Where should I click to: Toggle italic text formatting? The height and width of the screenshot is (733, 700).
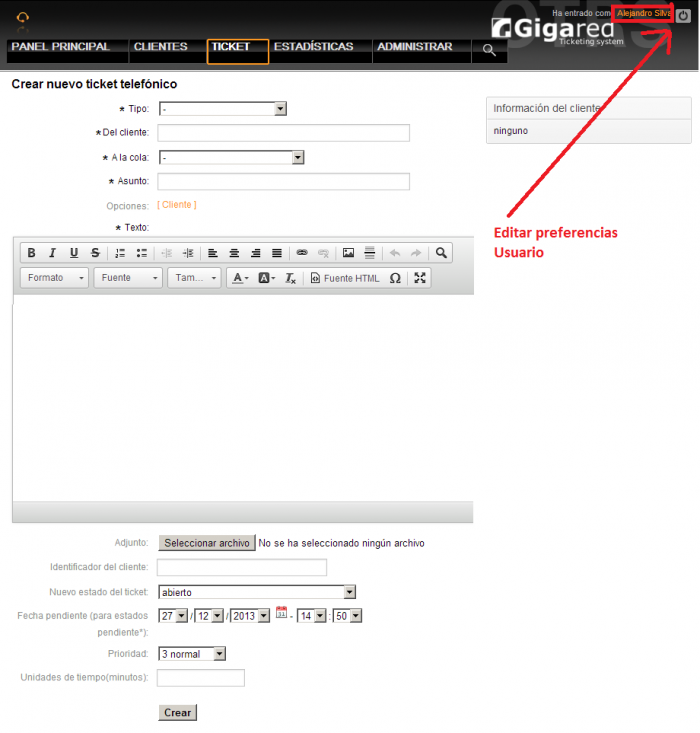(53, 253)
